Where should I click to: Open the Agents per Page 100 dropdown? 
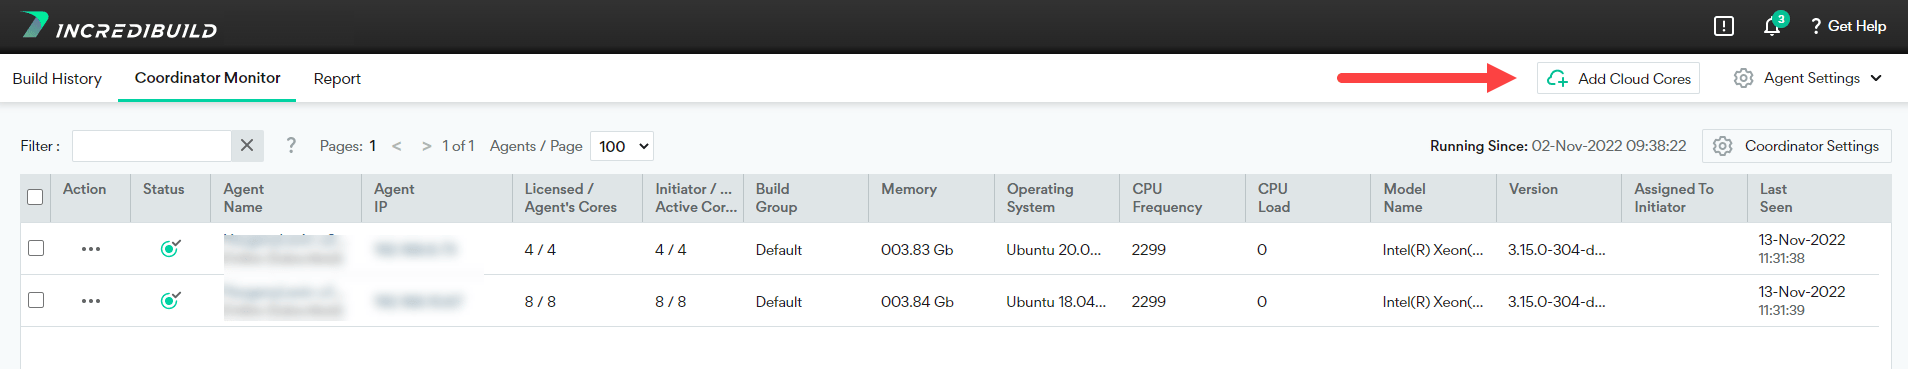(622, 146)
